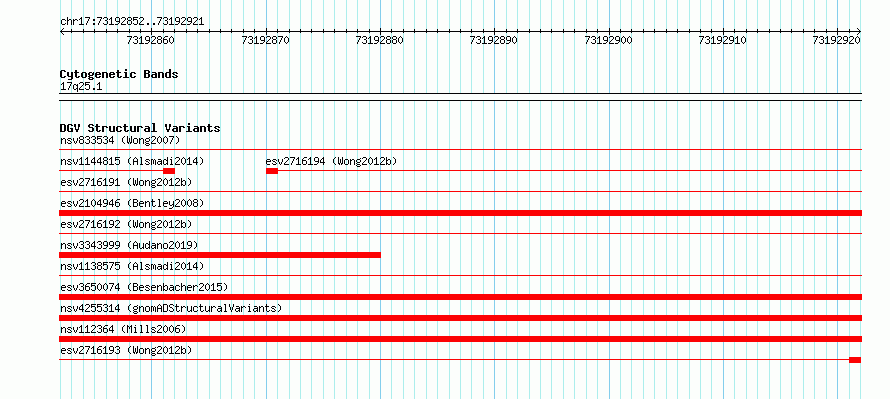
Task: Click ruler position 73192870
Action: (x=266, y=40)
